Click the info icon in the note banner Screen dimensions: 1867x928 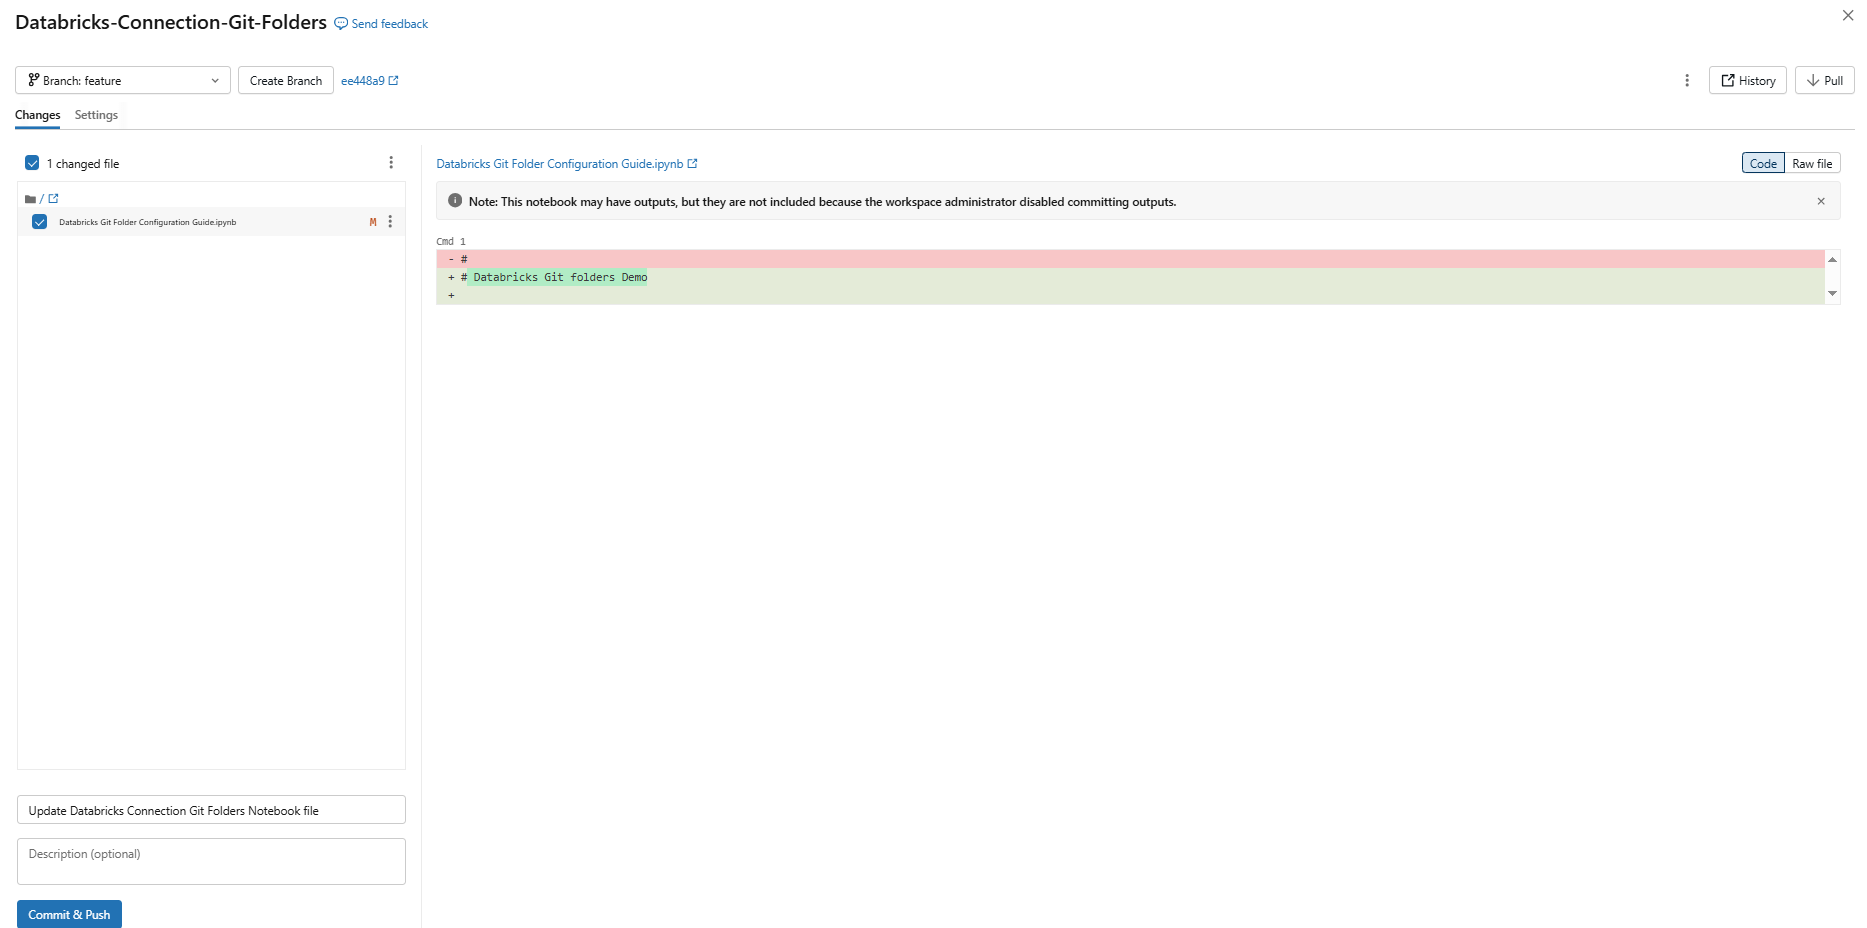[455, 201]
